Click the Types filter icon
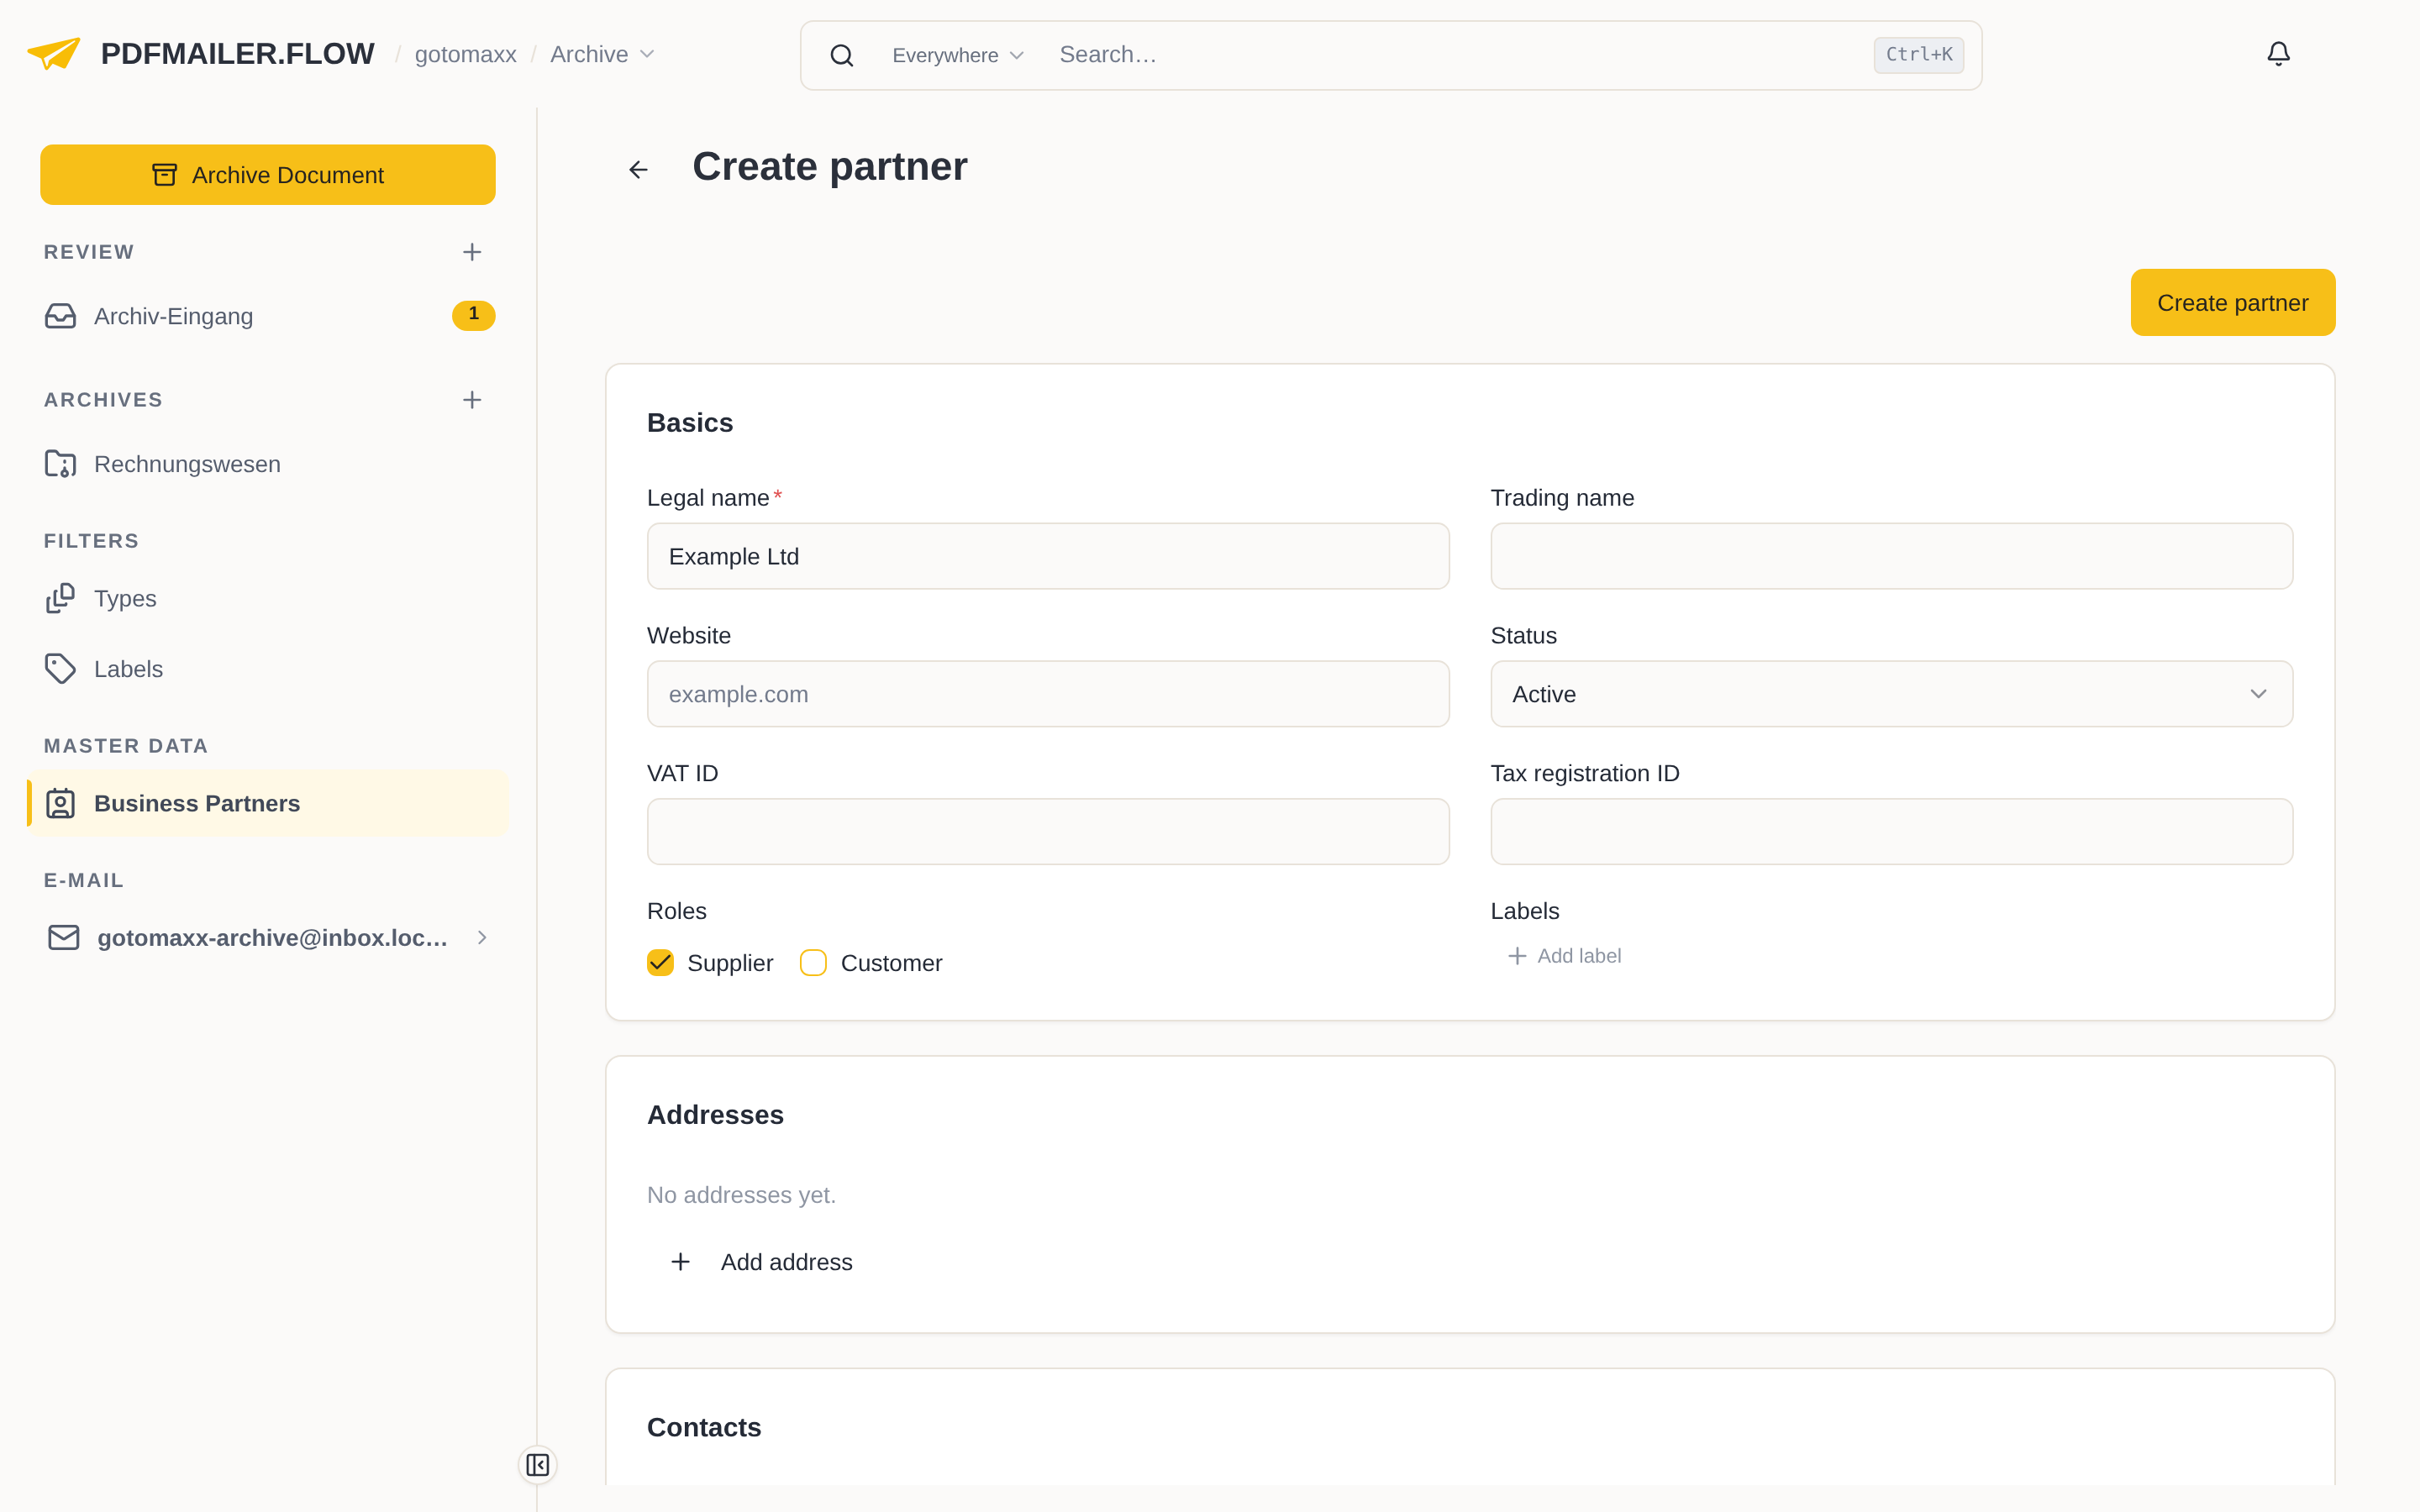2420x1512 pixels. 60,598
